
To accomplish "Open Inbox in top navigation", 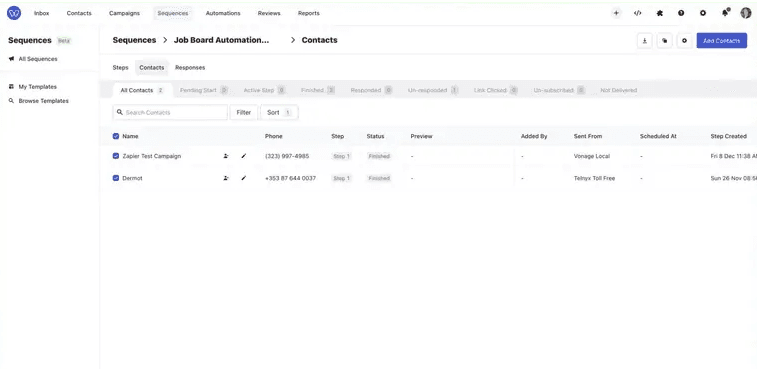I will click(x=42, y=13).
